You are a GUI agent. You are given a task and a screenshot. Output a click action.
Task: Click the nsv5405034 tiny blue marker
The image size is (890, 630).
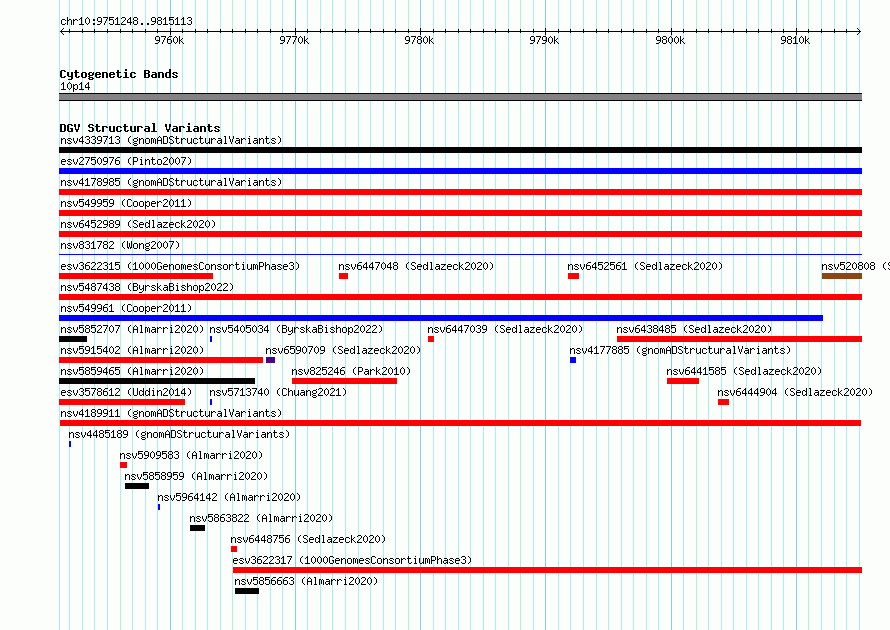[211, 339]
